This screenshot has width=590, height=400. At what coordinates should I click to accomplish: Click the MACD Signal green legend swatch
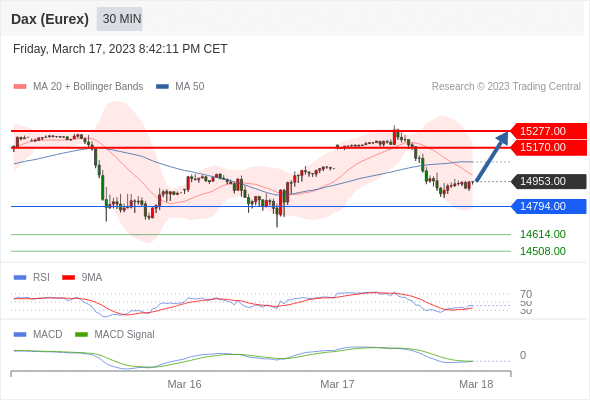click(81, 335)
